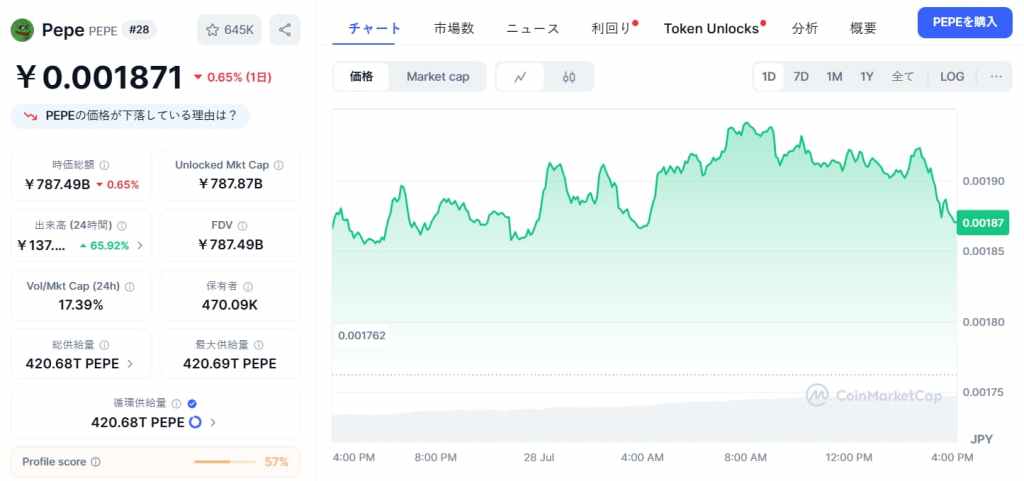Click the share icon button
1024x481 pixels.
pyautogui.click(x=285, y=30)
